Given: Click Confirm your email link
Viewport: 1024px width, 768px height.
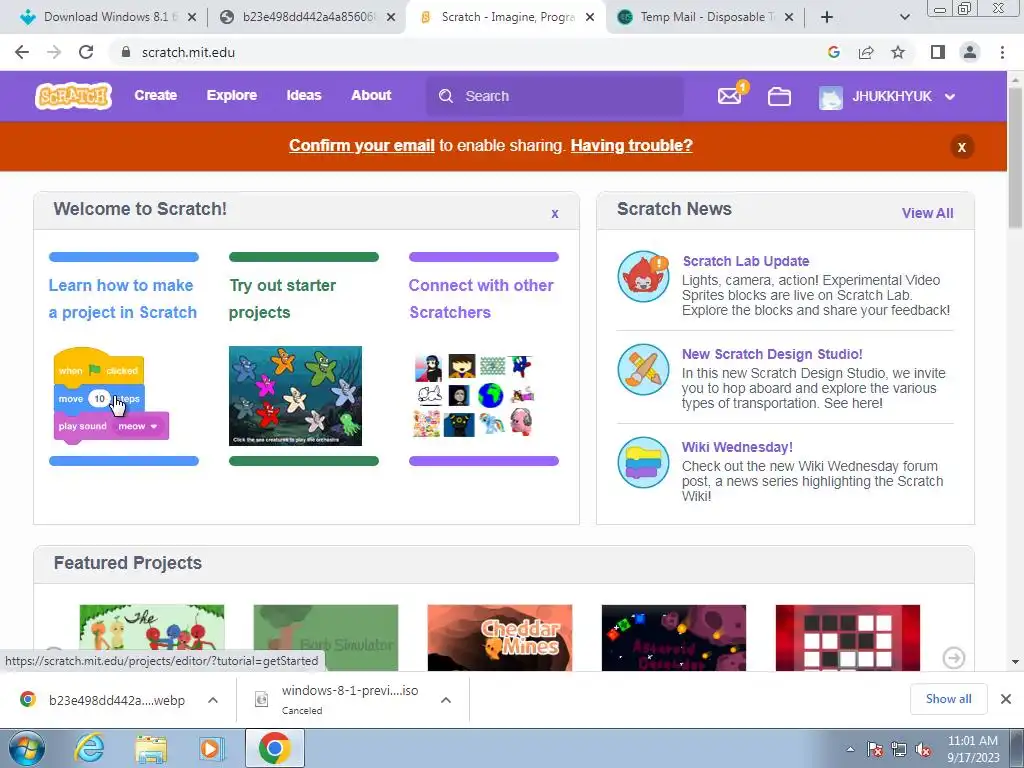Looking at the screenshot, I should [362, 146].
